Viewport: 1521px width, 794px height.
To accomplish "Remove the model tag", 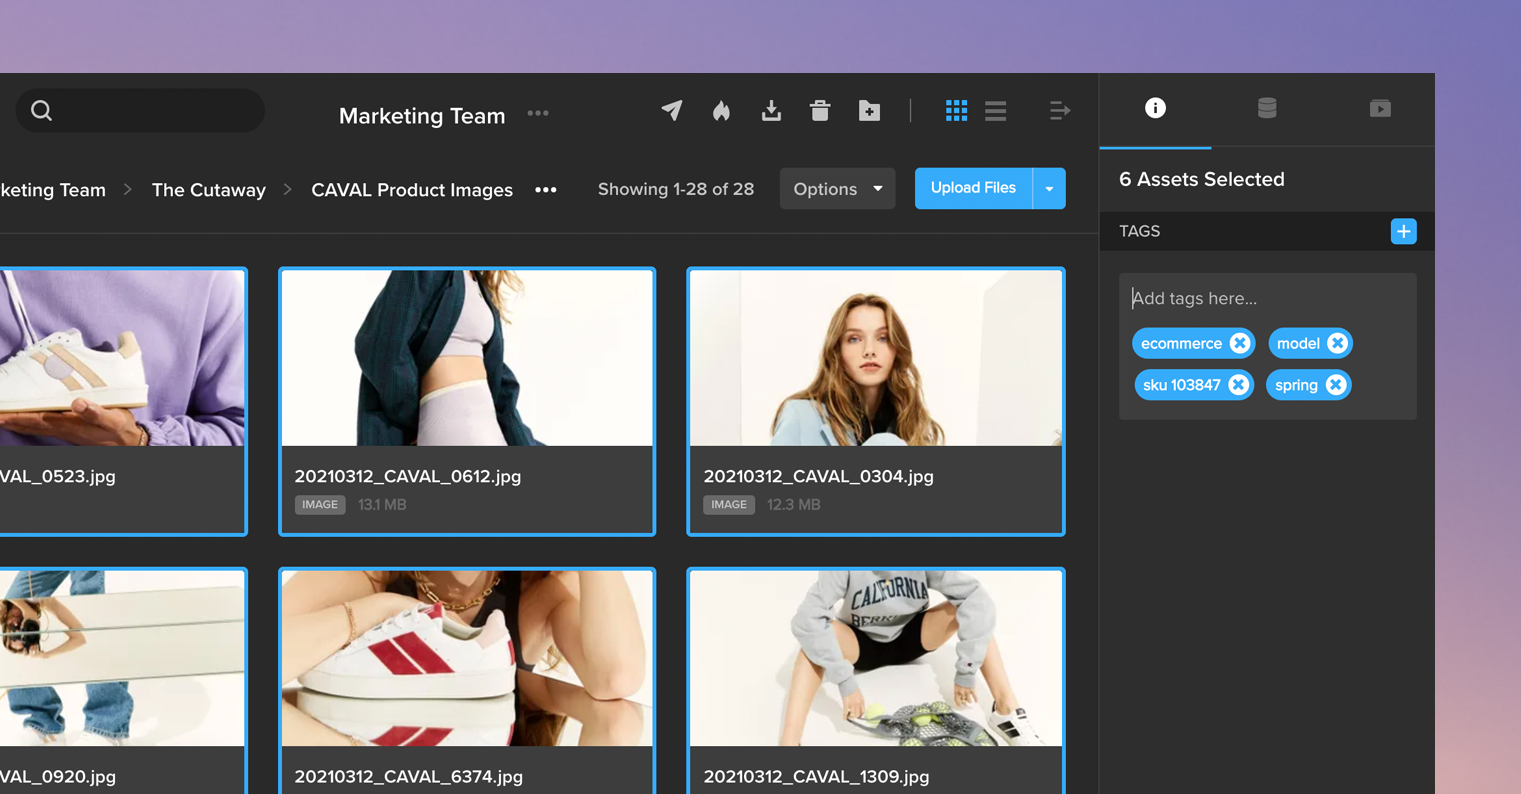I will [x=1337, y=343].
